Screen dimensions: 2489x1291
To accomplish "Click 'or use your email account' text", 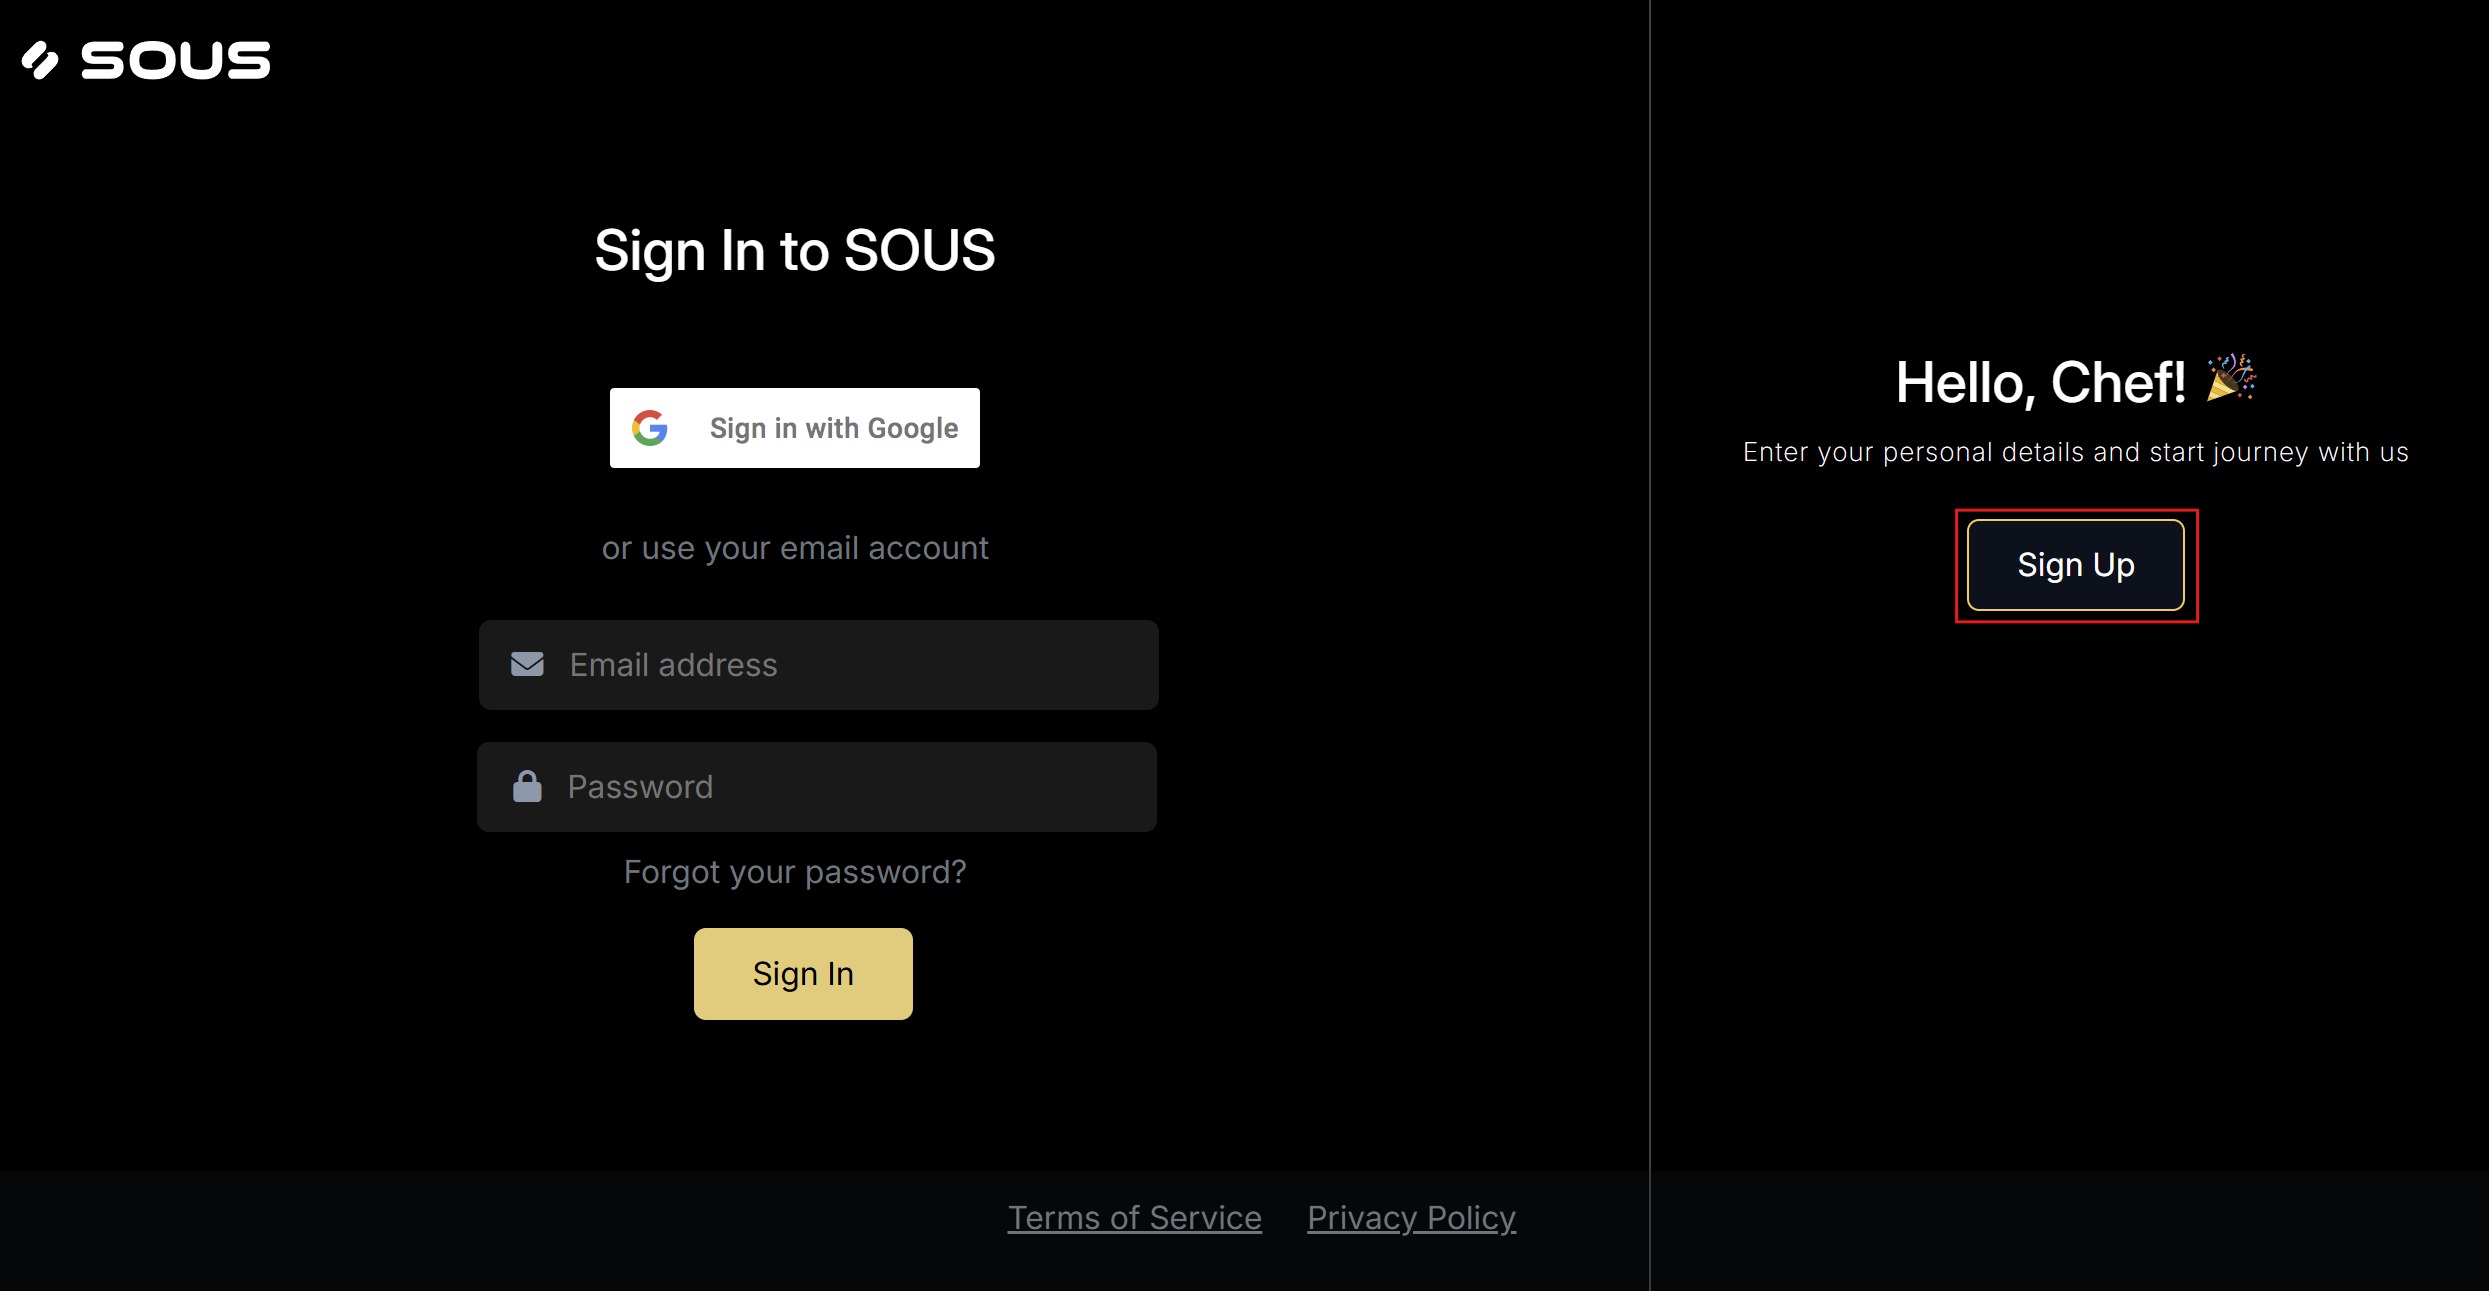I will [795, 548].
